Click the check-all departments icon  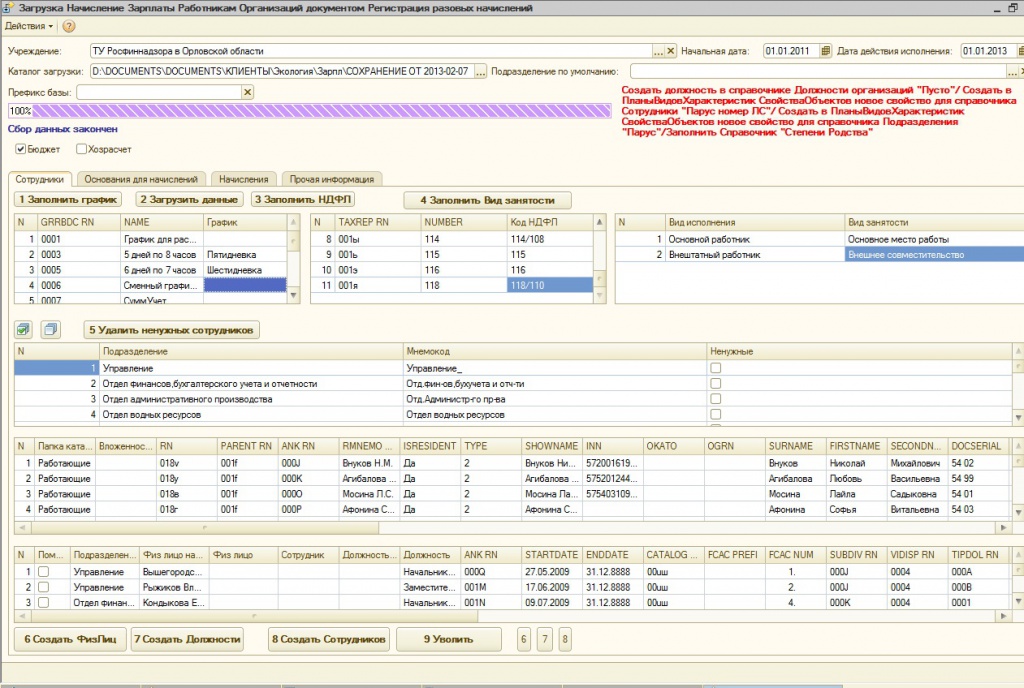(24, 330)
